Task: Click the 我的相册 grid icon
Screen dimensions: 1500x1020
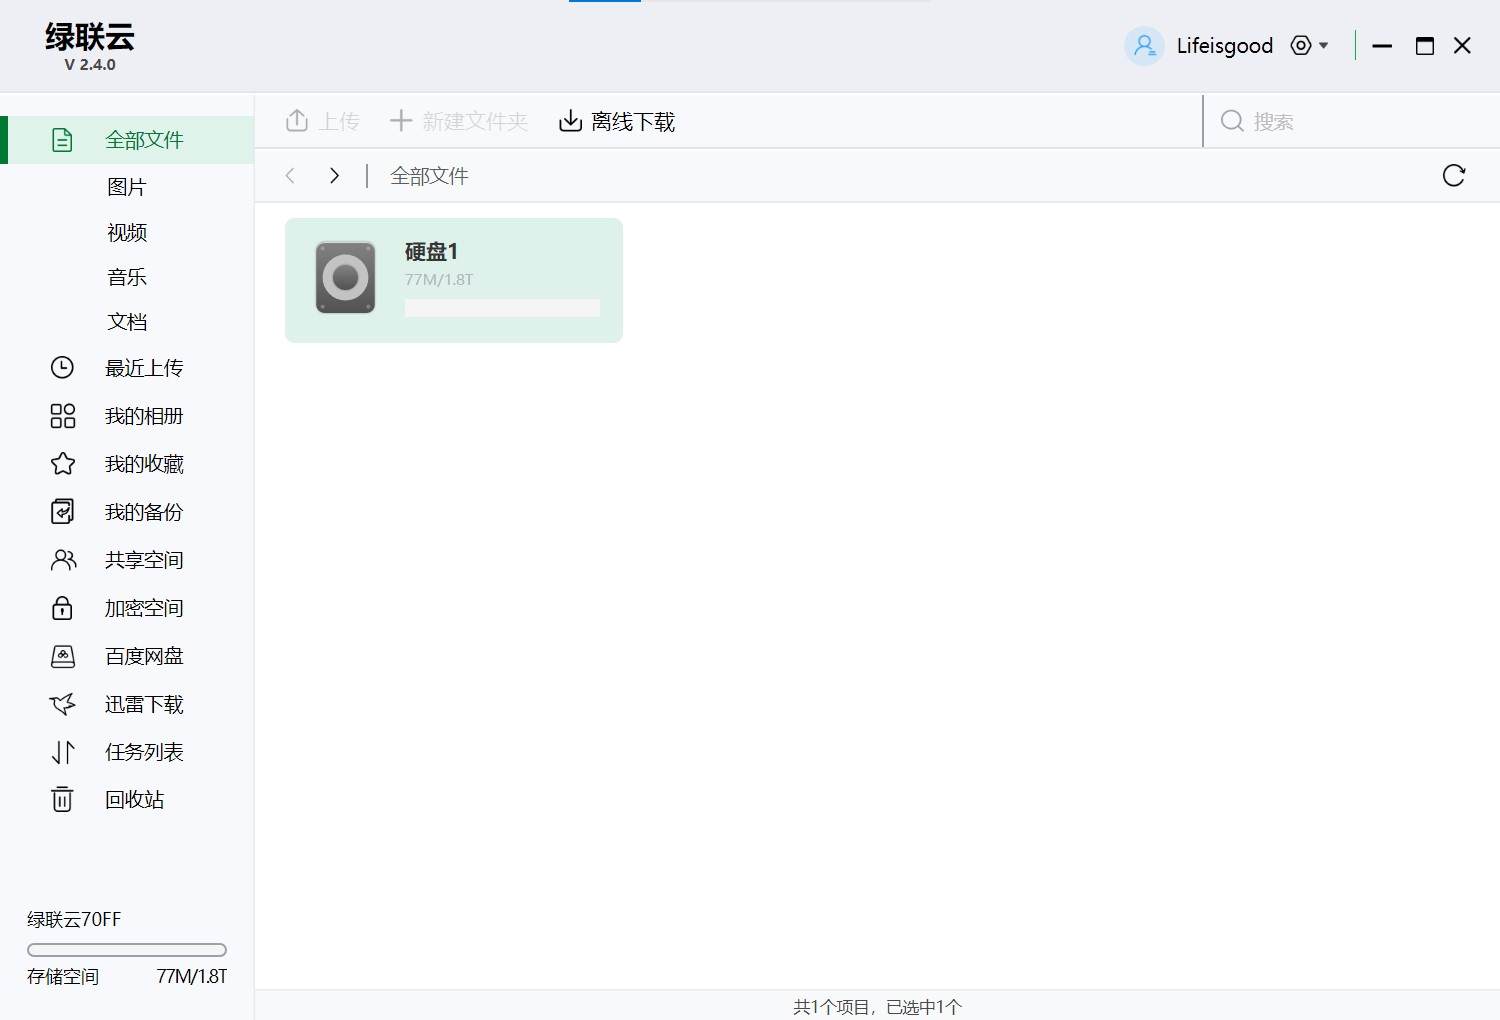Action: click(62, 416)
